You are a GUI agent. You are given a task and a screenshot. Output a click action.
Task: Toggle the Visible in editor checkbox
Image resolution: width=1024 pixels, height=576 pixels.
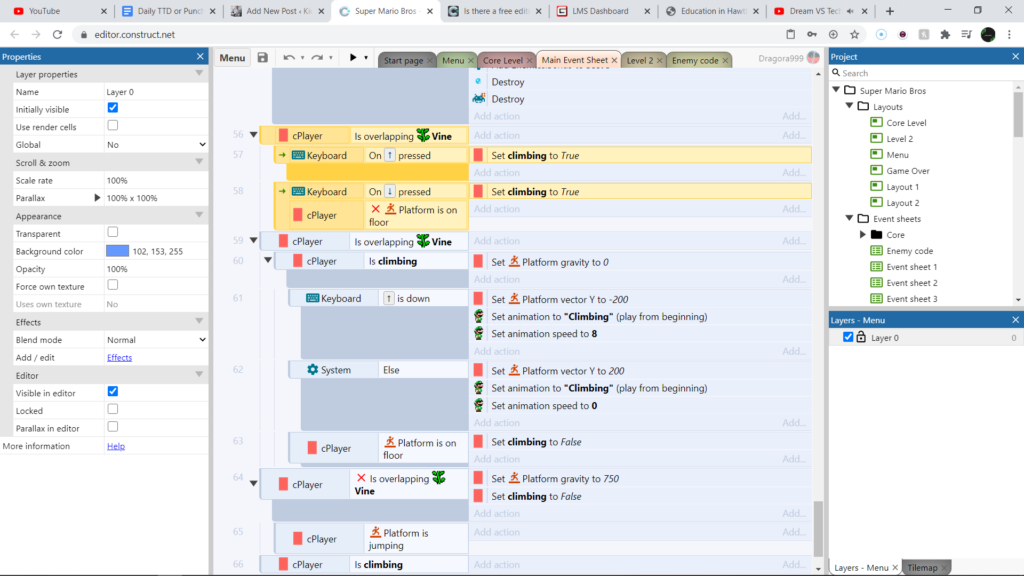point(112,391)
